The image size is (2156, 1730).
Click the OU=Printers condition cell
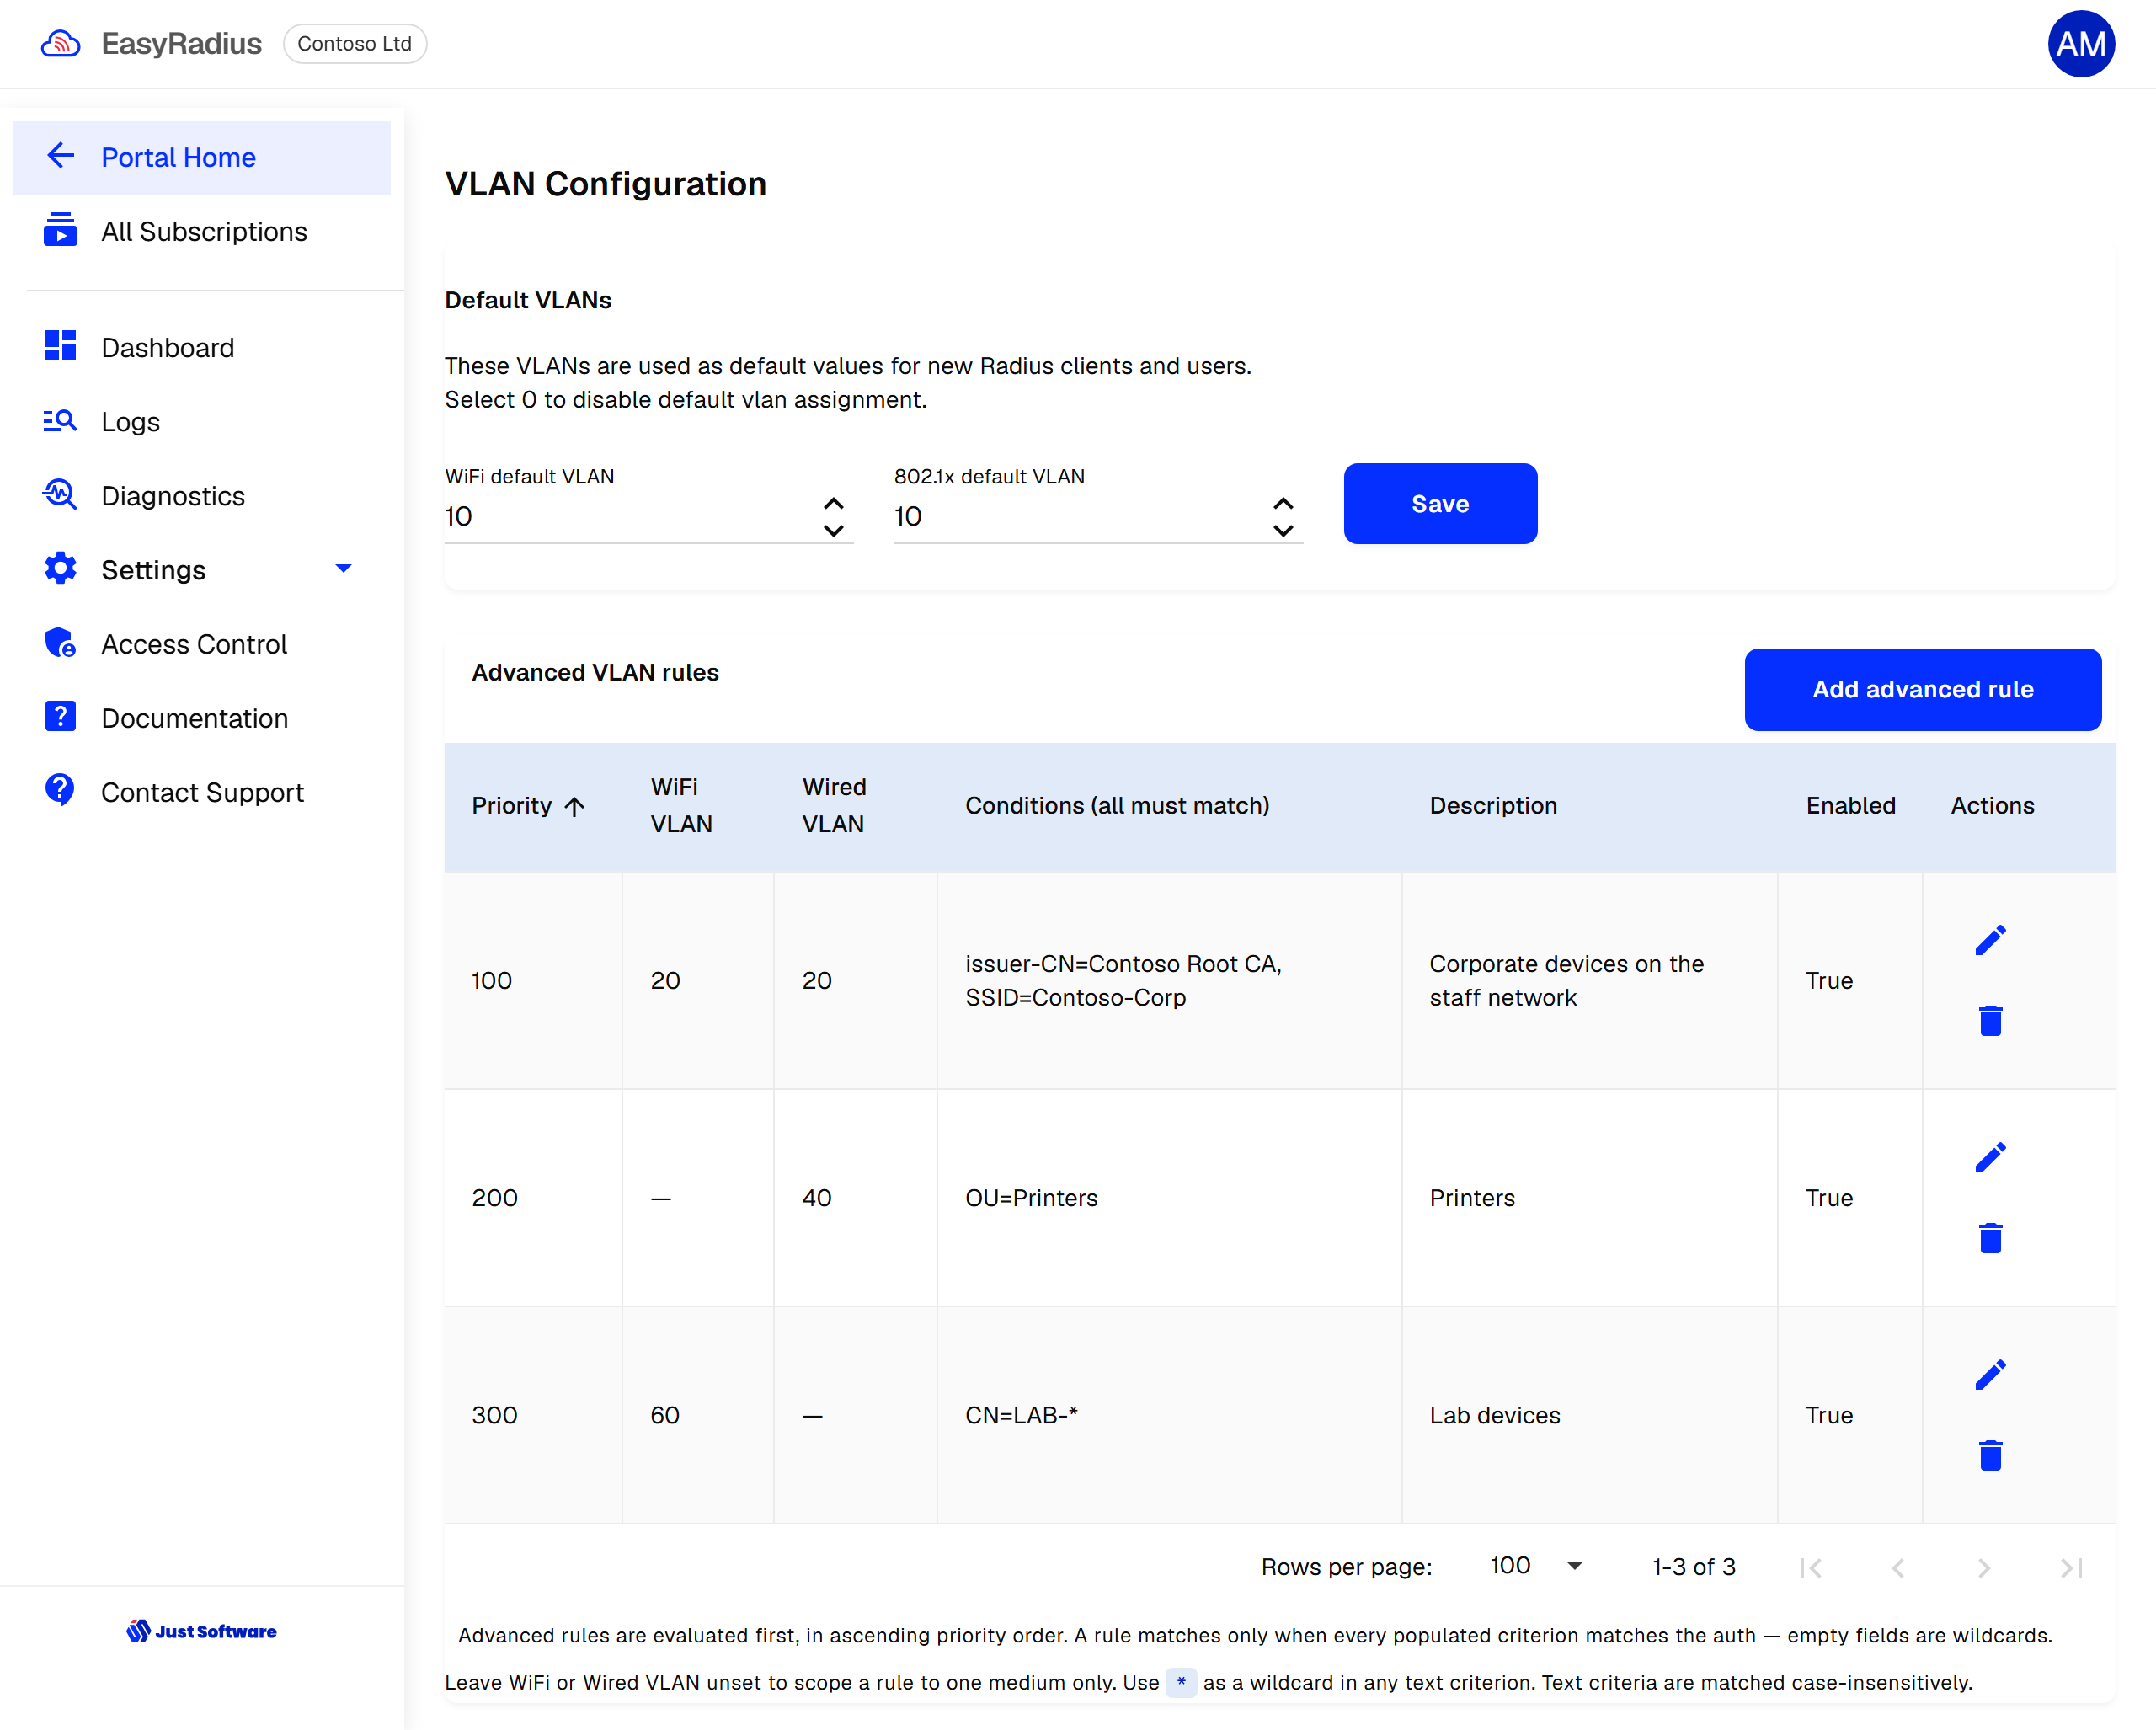(x=1169, y=1198)
